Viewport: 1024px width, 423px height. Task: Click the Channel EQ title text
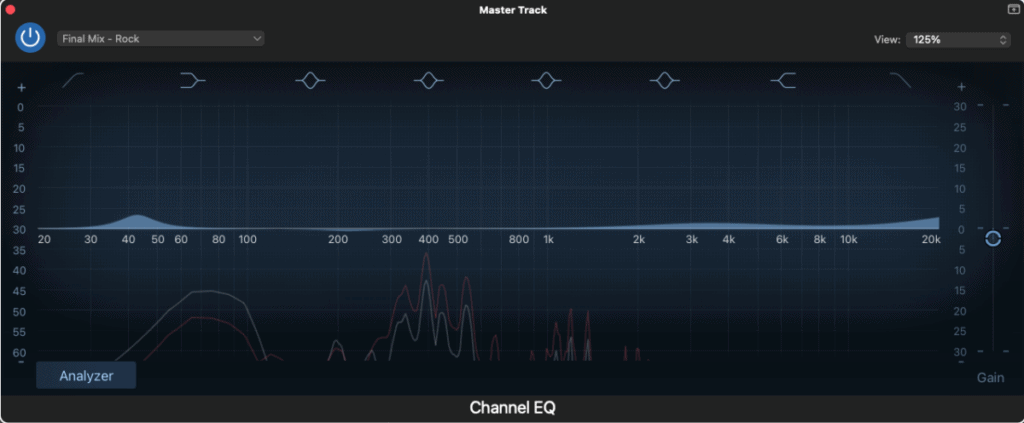(x=513, y=408)
